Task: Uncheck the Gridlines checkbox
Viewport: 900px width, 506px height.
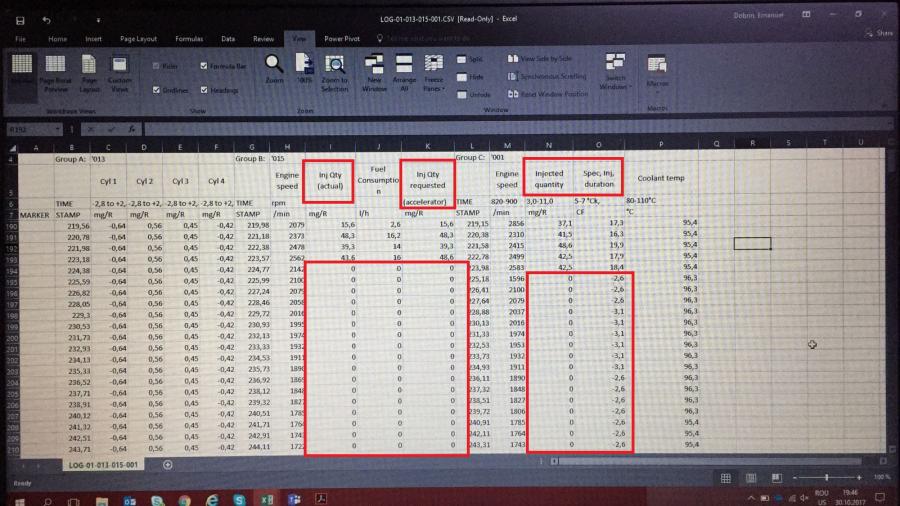Action: (x=157, y=89)
